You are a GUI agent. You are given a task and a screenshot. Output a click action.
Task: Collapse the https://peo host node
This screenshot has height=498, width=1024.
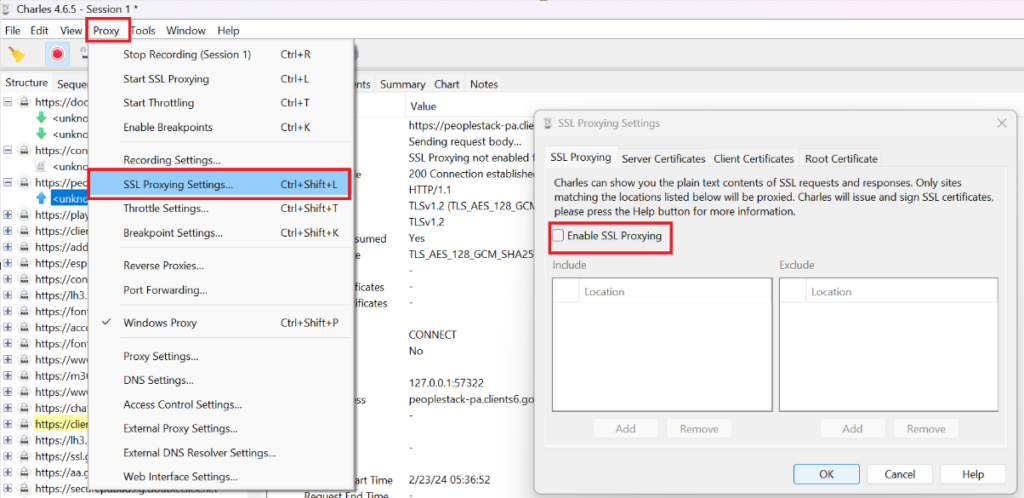tap(7, 182)
